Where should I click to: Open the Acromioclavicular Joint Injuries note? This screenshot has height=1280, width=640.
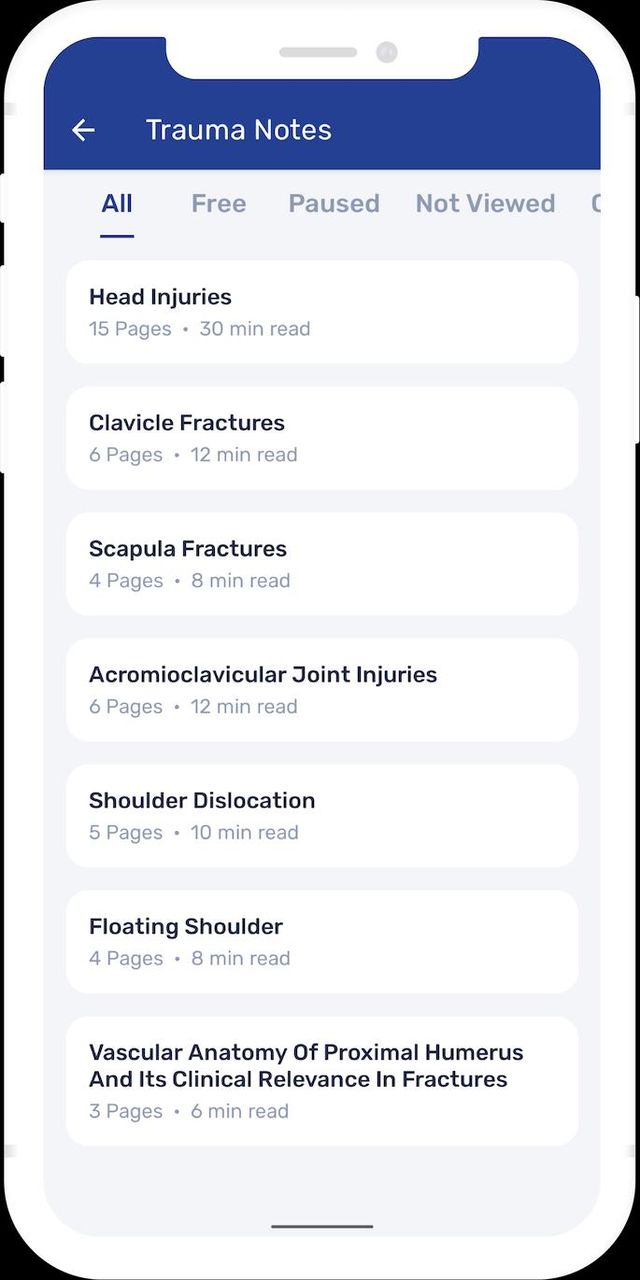click(320, 688)
